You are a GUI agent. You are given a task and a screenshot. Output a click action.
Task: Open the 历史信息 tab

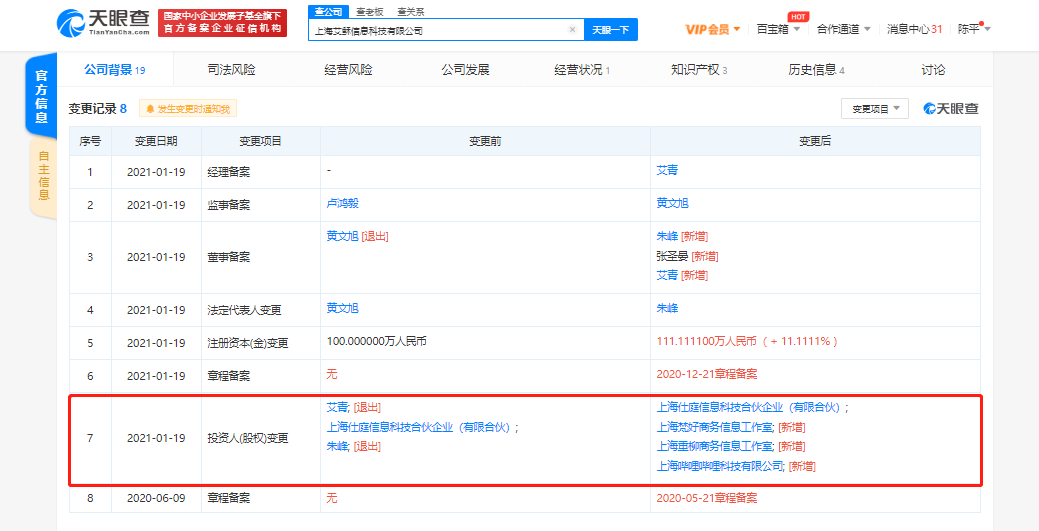pyautogui.click(x=815, y=70)
